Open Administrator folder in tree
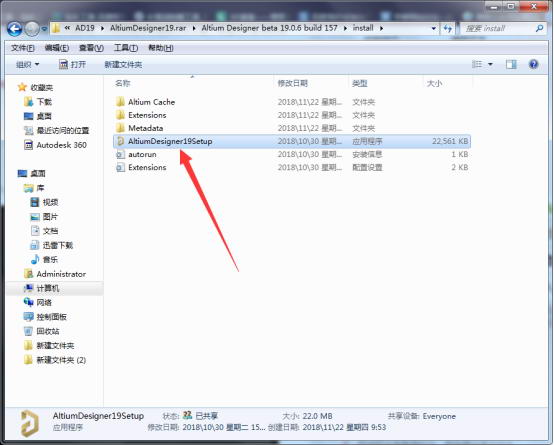 [x=55, y=274]
